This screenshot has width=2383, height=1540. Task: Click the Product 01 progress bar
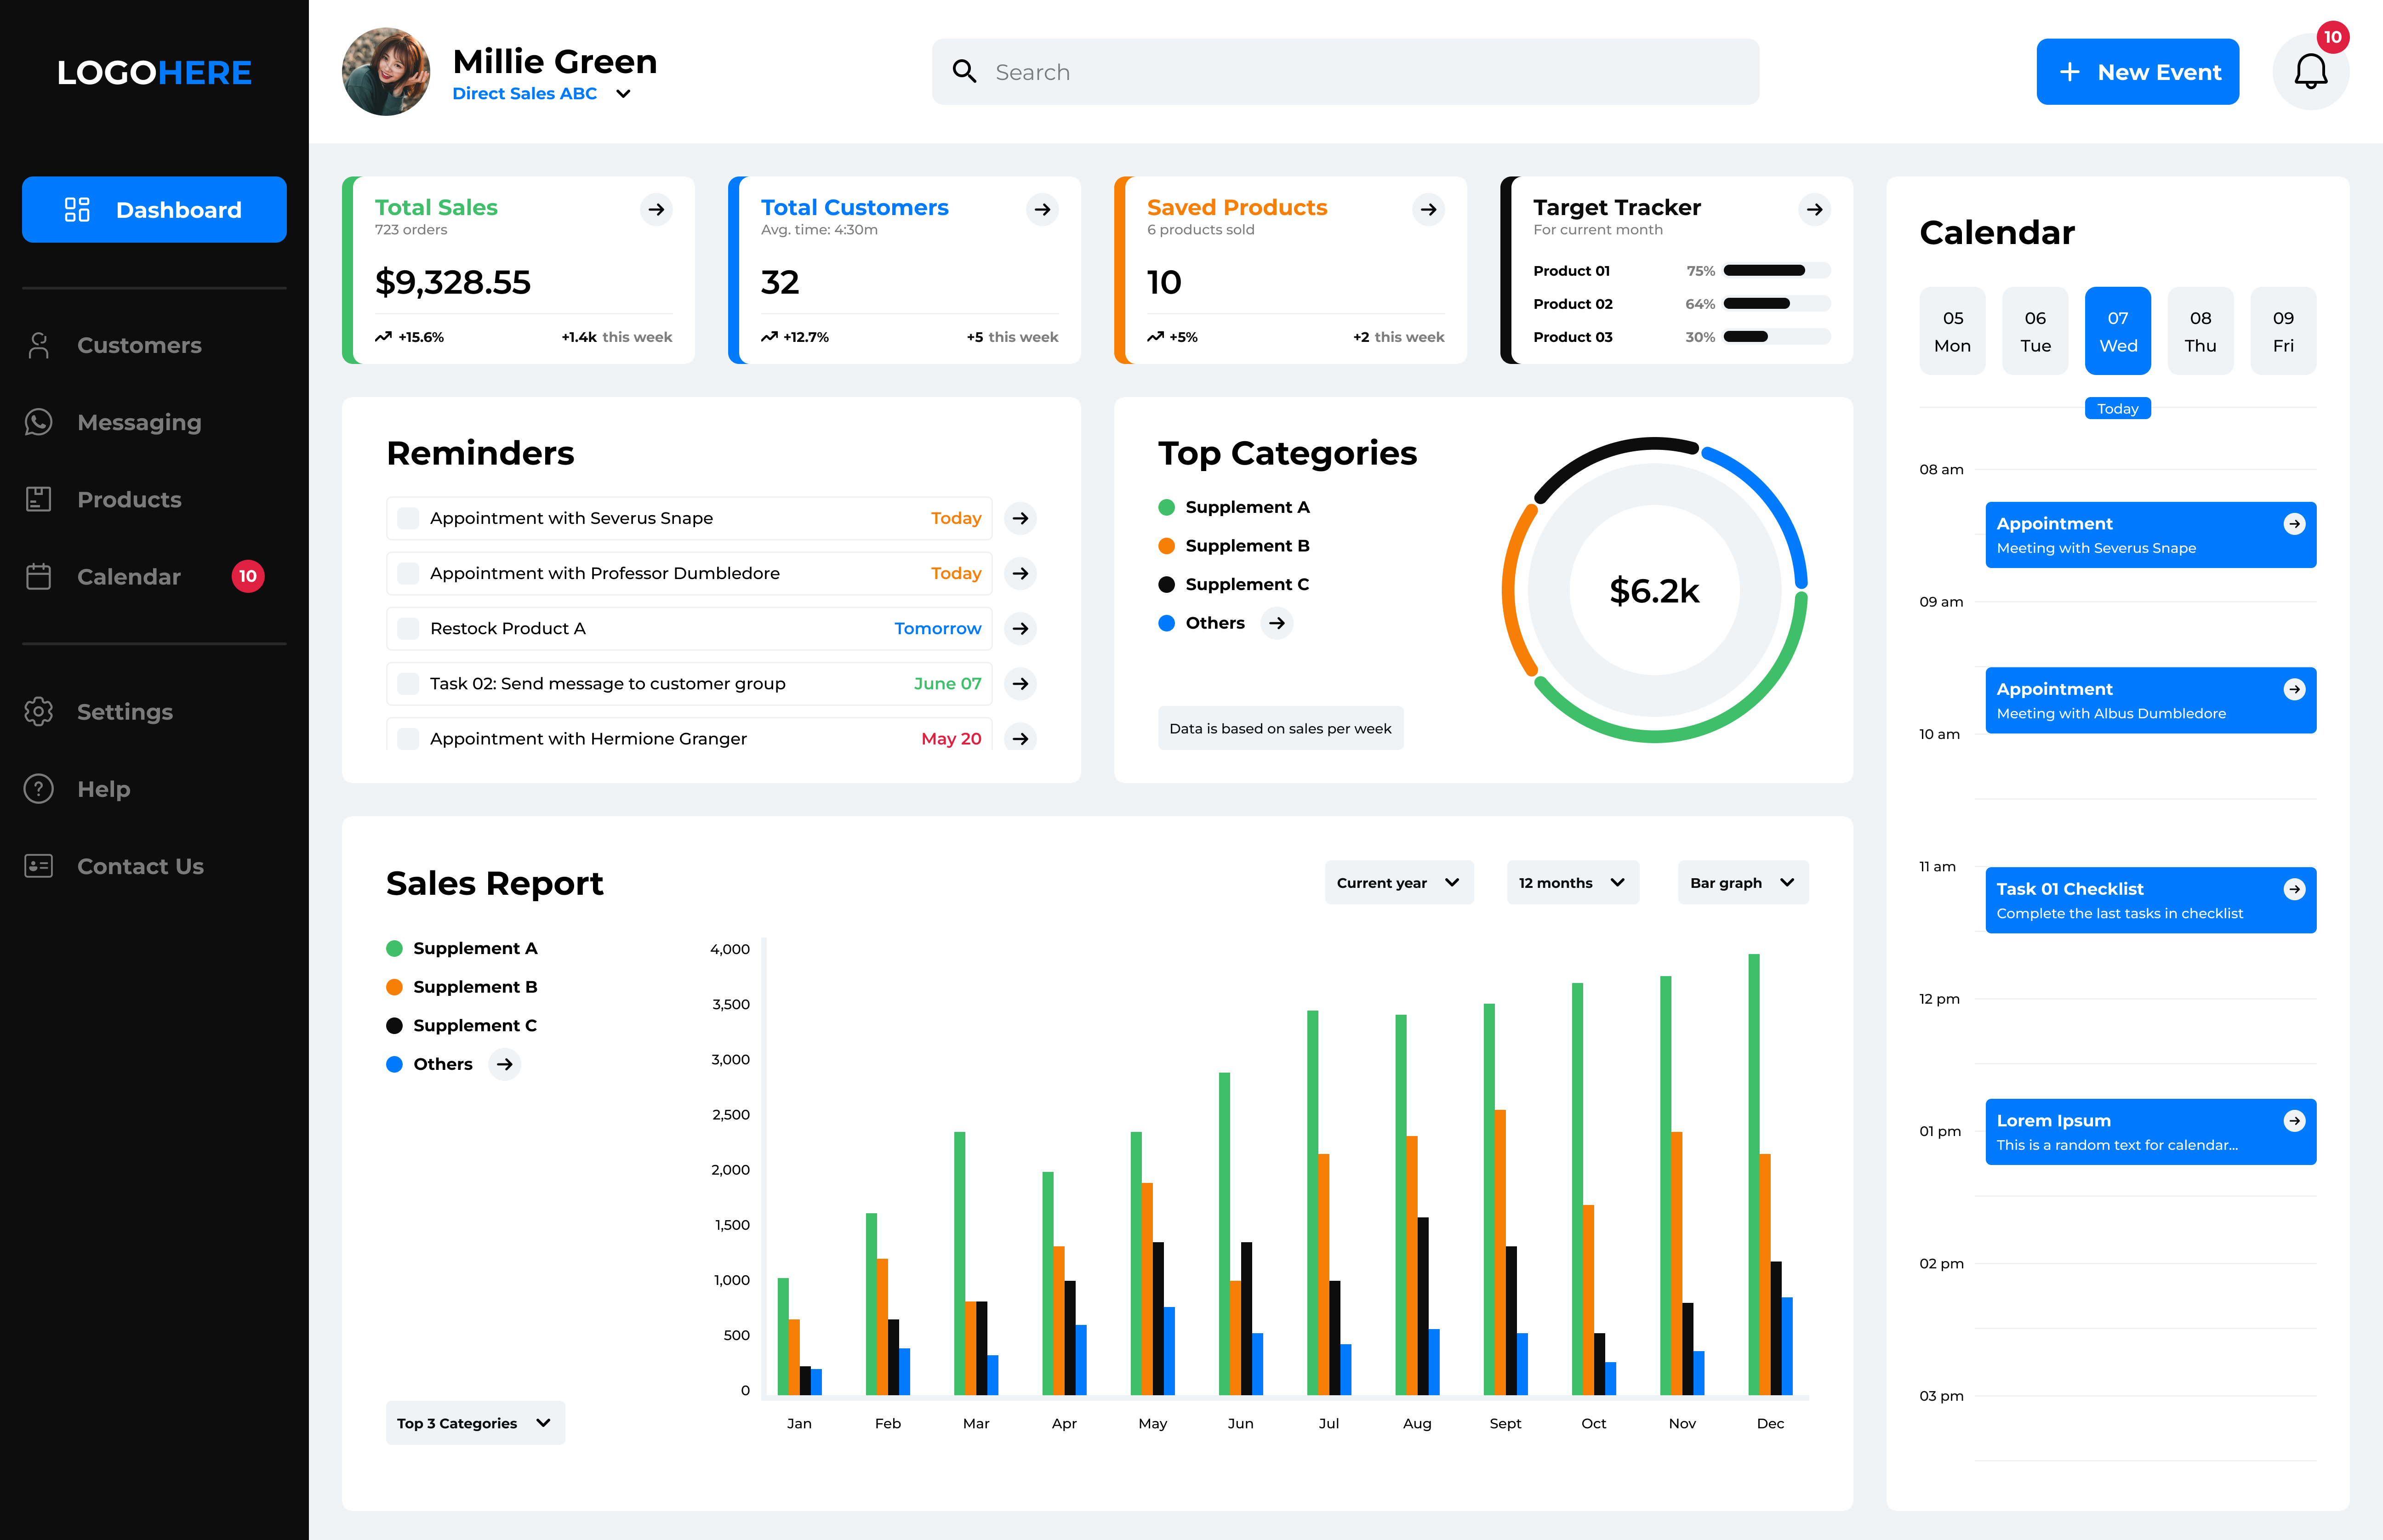[x=1776, y=270]
